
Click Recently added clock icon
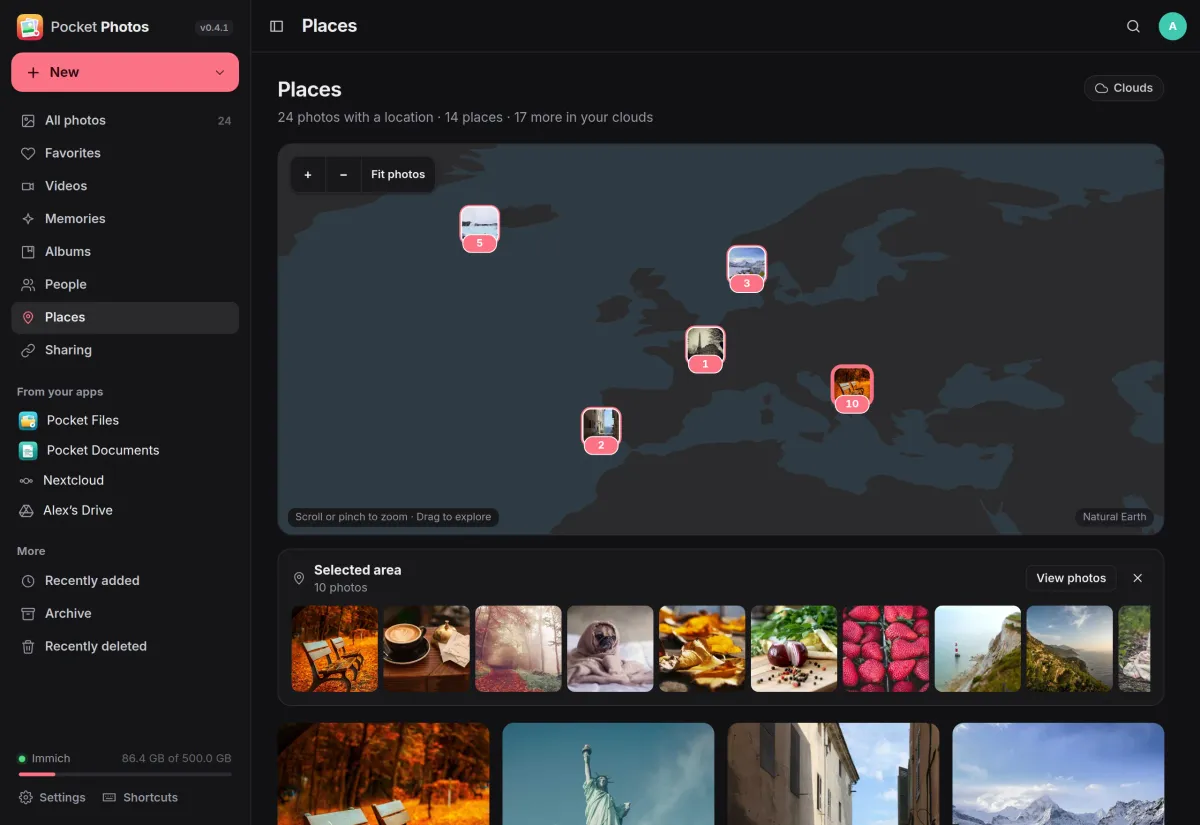tap(28, 581)
